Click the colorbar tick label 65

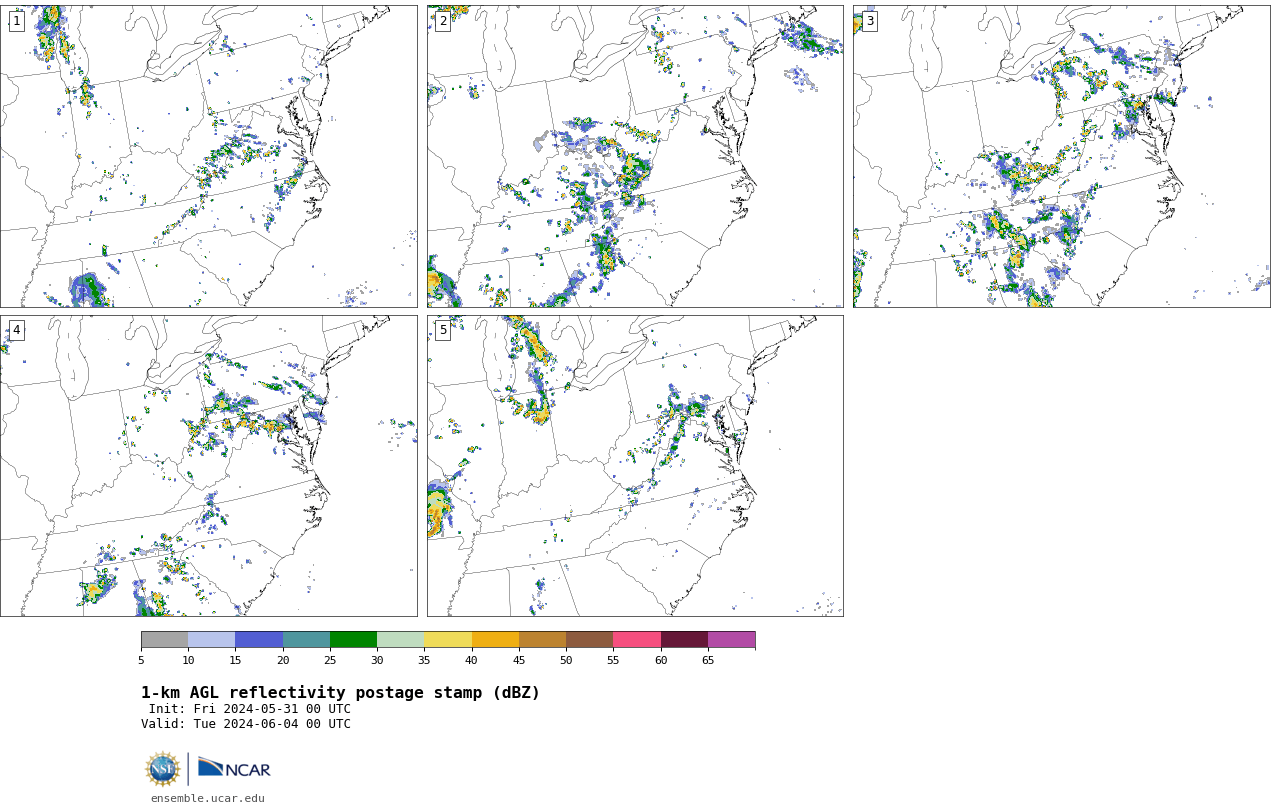708,660
